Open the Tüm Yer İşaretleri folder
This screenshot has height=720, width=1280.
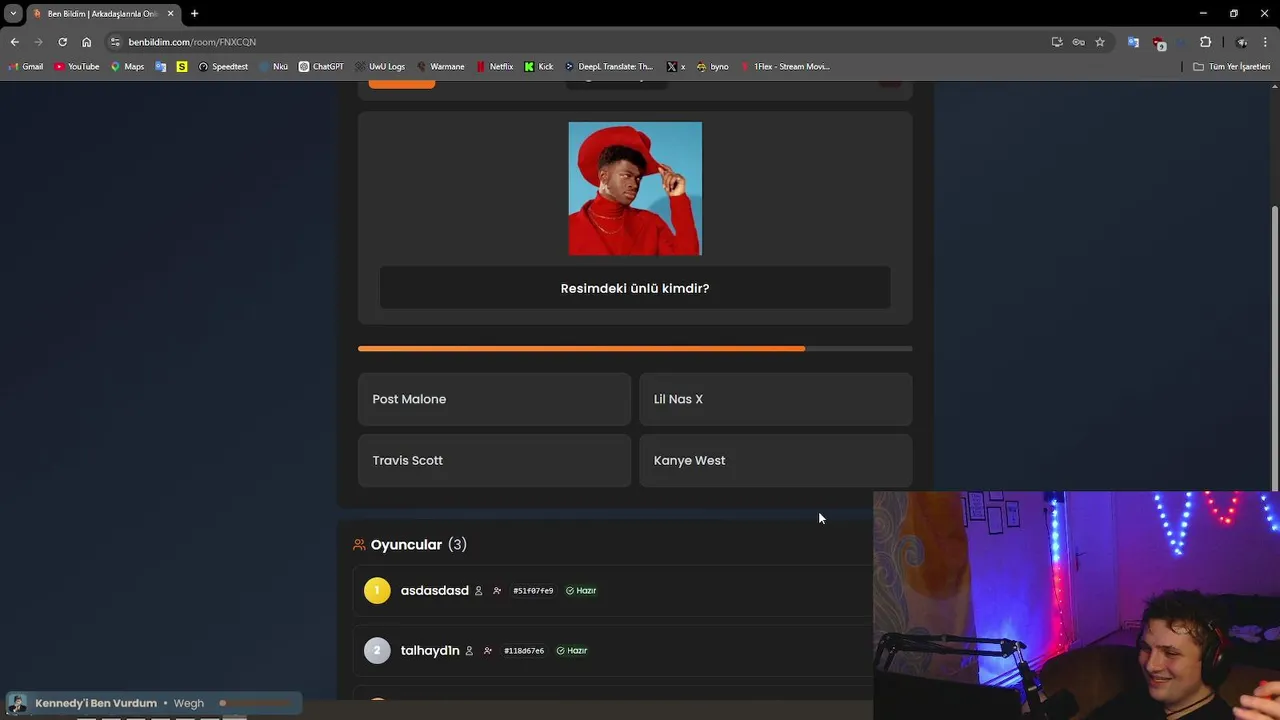(1232, 66)
